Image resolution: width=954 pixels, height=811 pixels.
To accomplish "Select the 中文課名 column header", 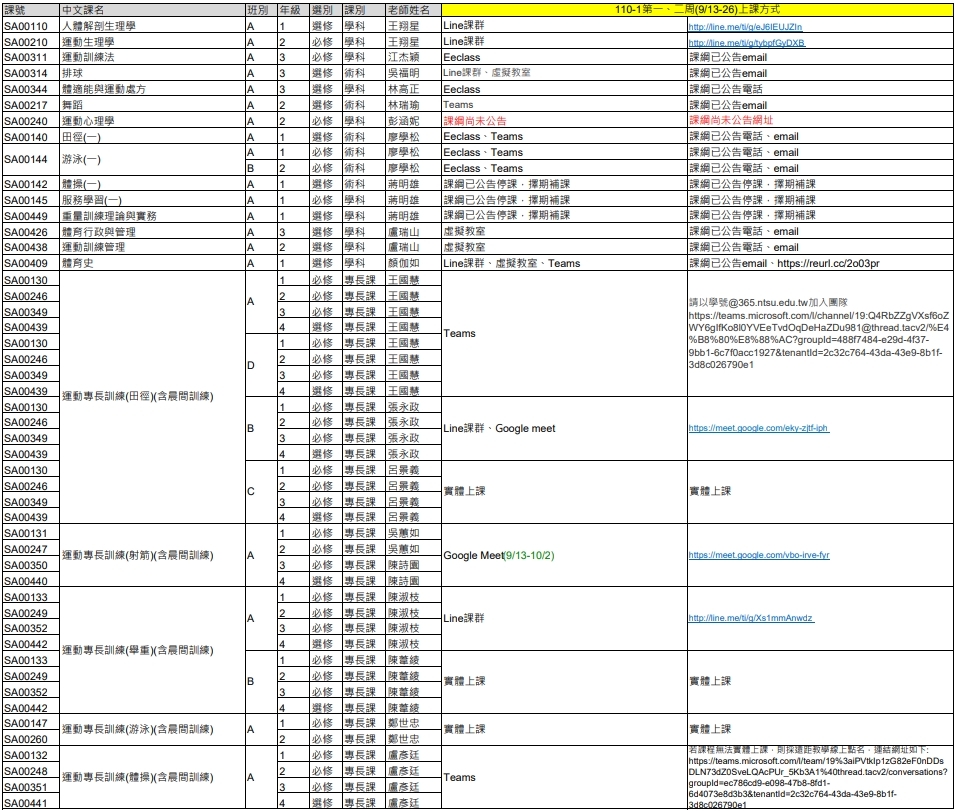I will tap(153, 10).
